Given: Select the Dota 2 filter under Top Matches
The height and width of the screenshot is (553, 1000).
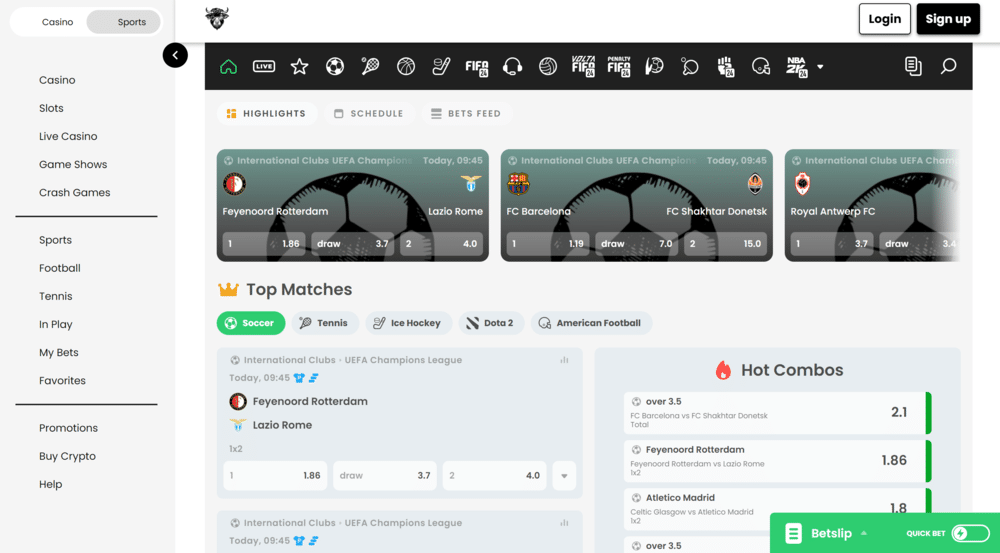Looking at the screenshot, I should 491,323.
